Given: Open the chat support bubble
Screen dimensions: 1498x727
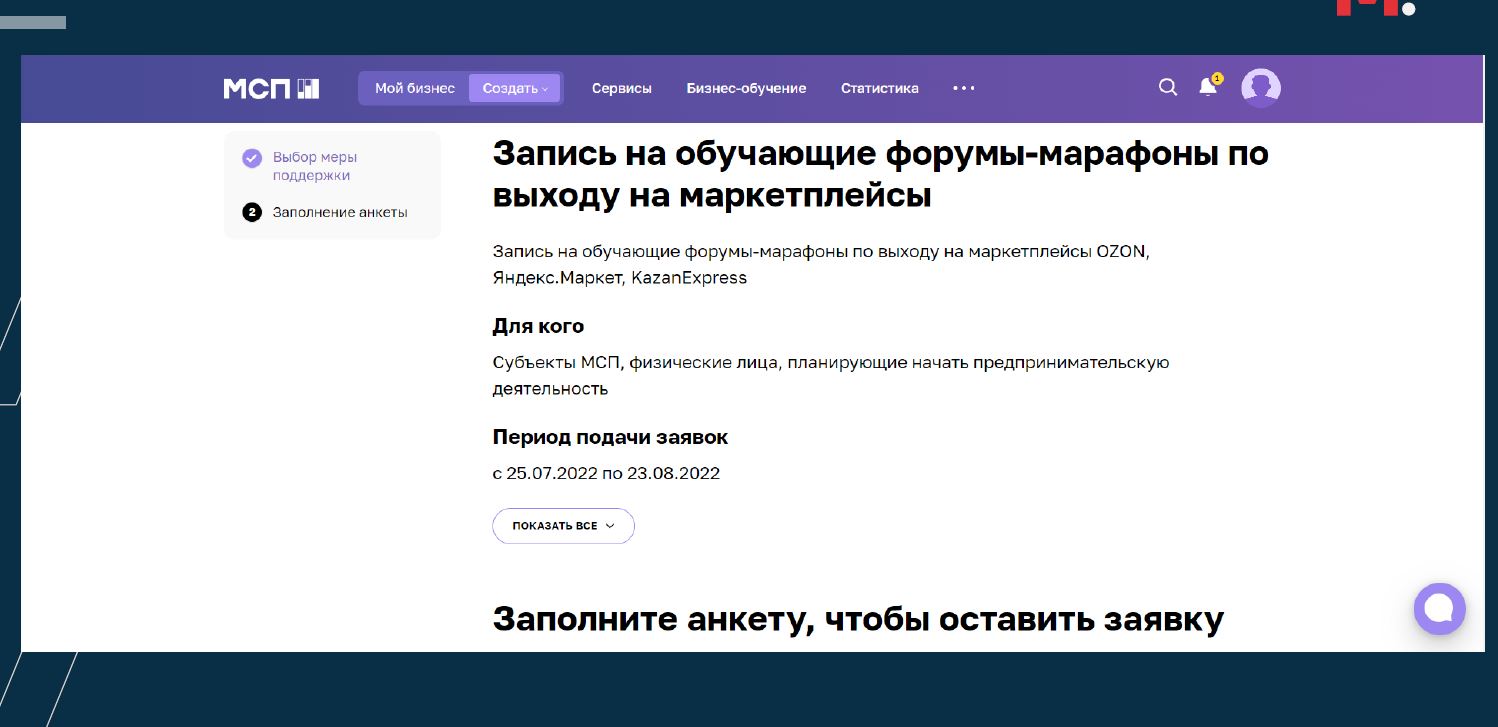Looking at the screenshot, I should [x=1439, y=608].
